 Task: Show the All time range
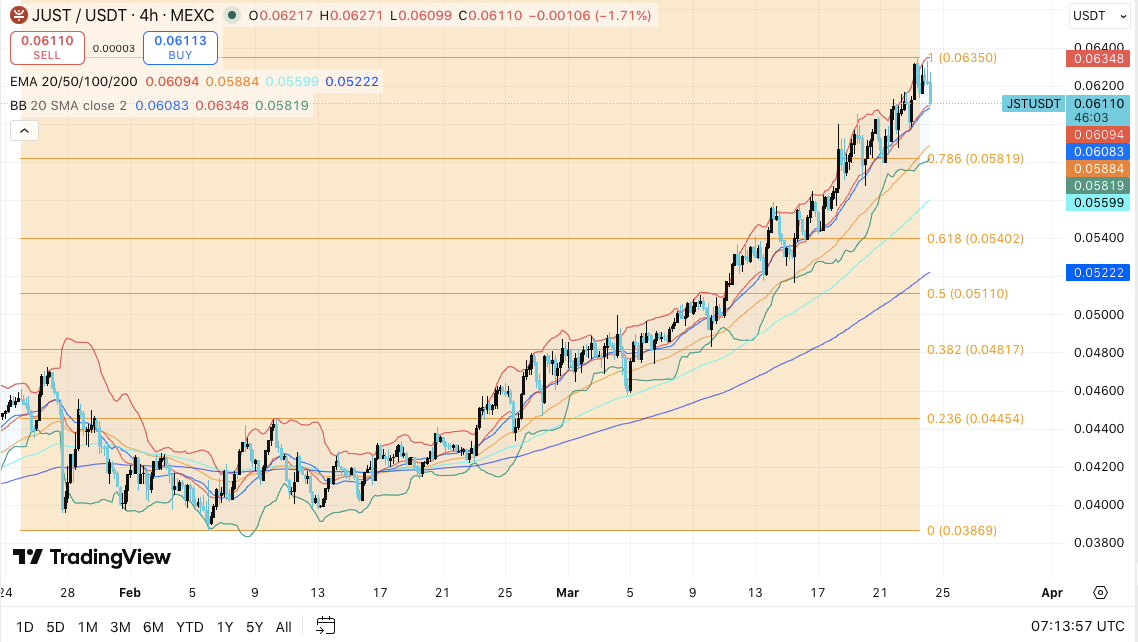click(x=283, y=627)
